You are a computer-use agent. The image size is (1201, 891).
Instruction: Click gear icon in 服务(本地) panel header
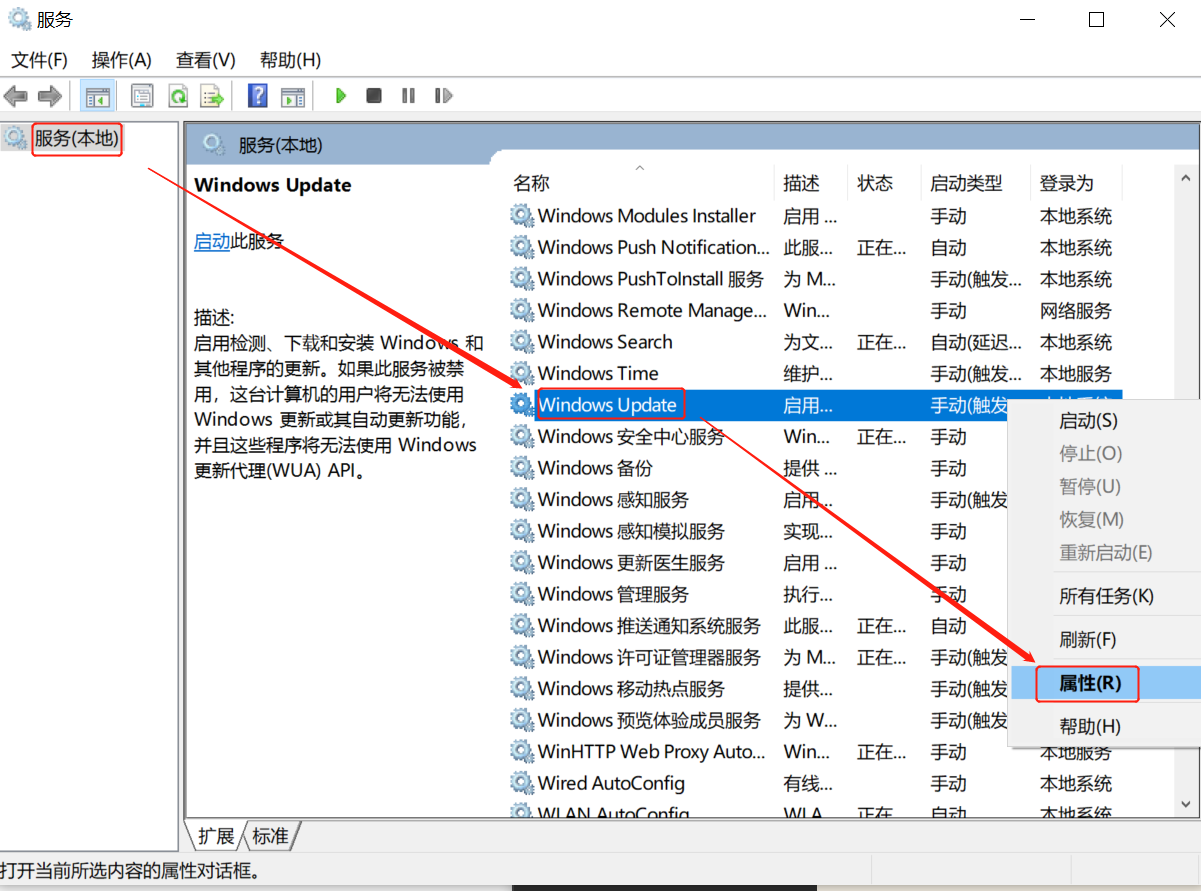[x=214, y=145]
